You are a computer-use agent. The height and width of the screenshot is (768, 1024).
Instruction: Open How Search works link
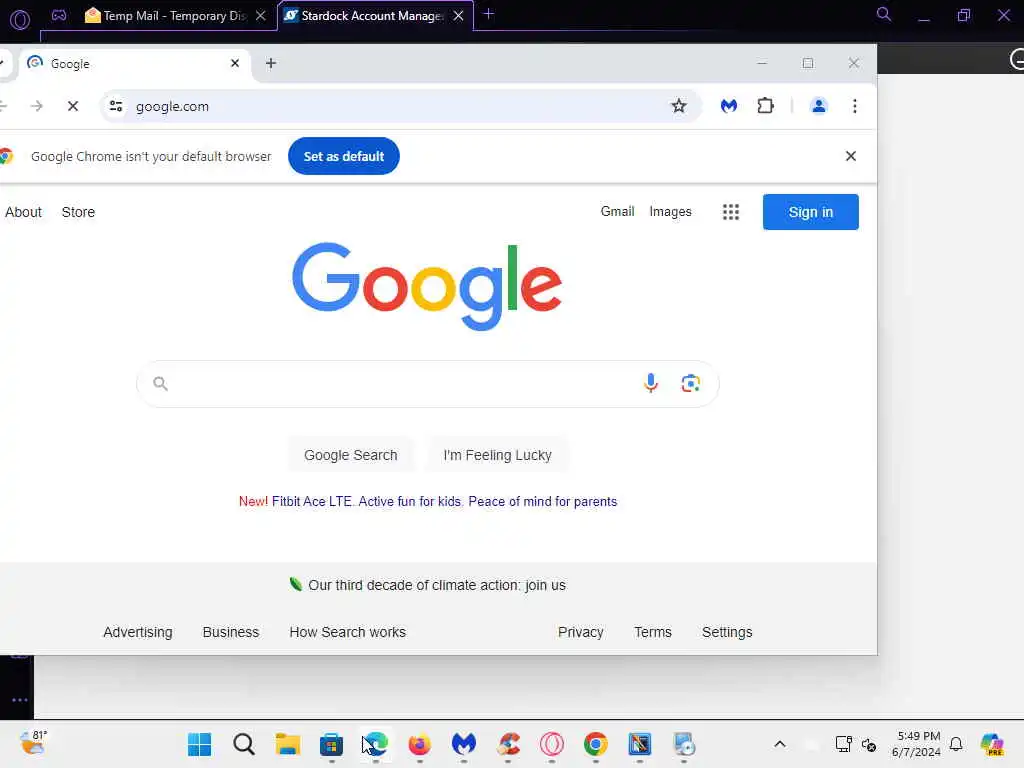(347, 632)
